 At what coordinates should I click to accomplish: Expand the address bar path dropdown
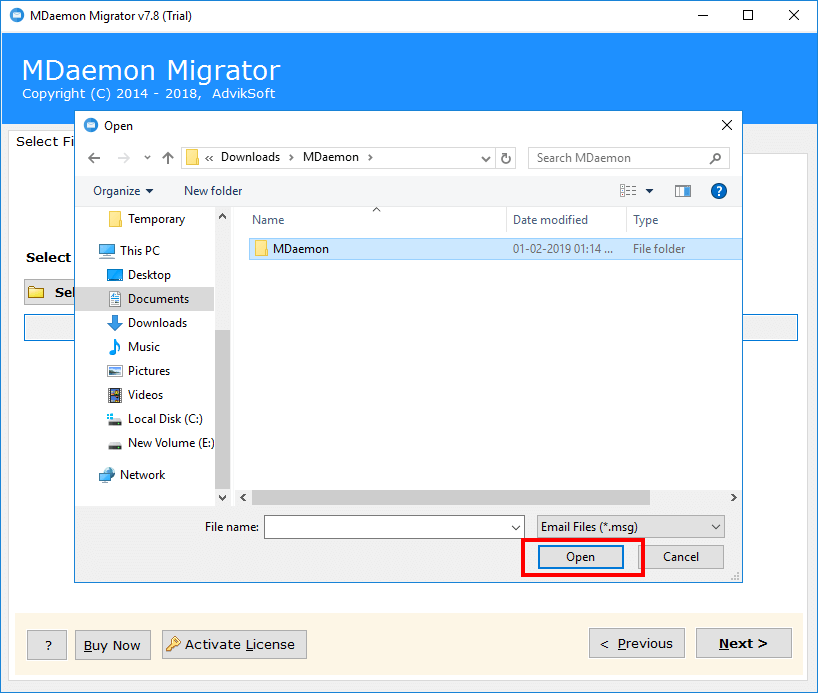click(x=486, y=158)
